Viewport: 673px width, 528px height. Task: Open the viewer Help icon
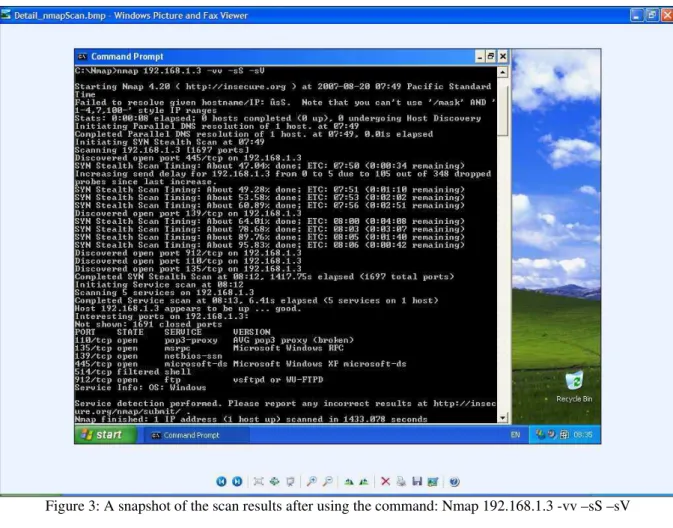pyautogui.click(x=454, y=482)
